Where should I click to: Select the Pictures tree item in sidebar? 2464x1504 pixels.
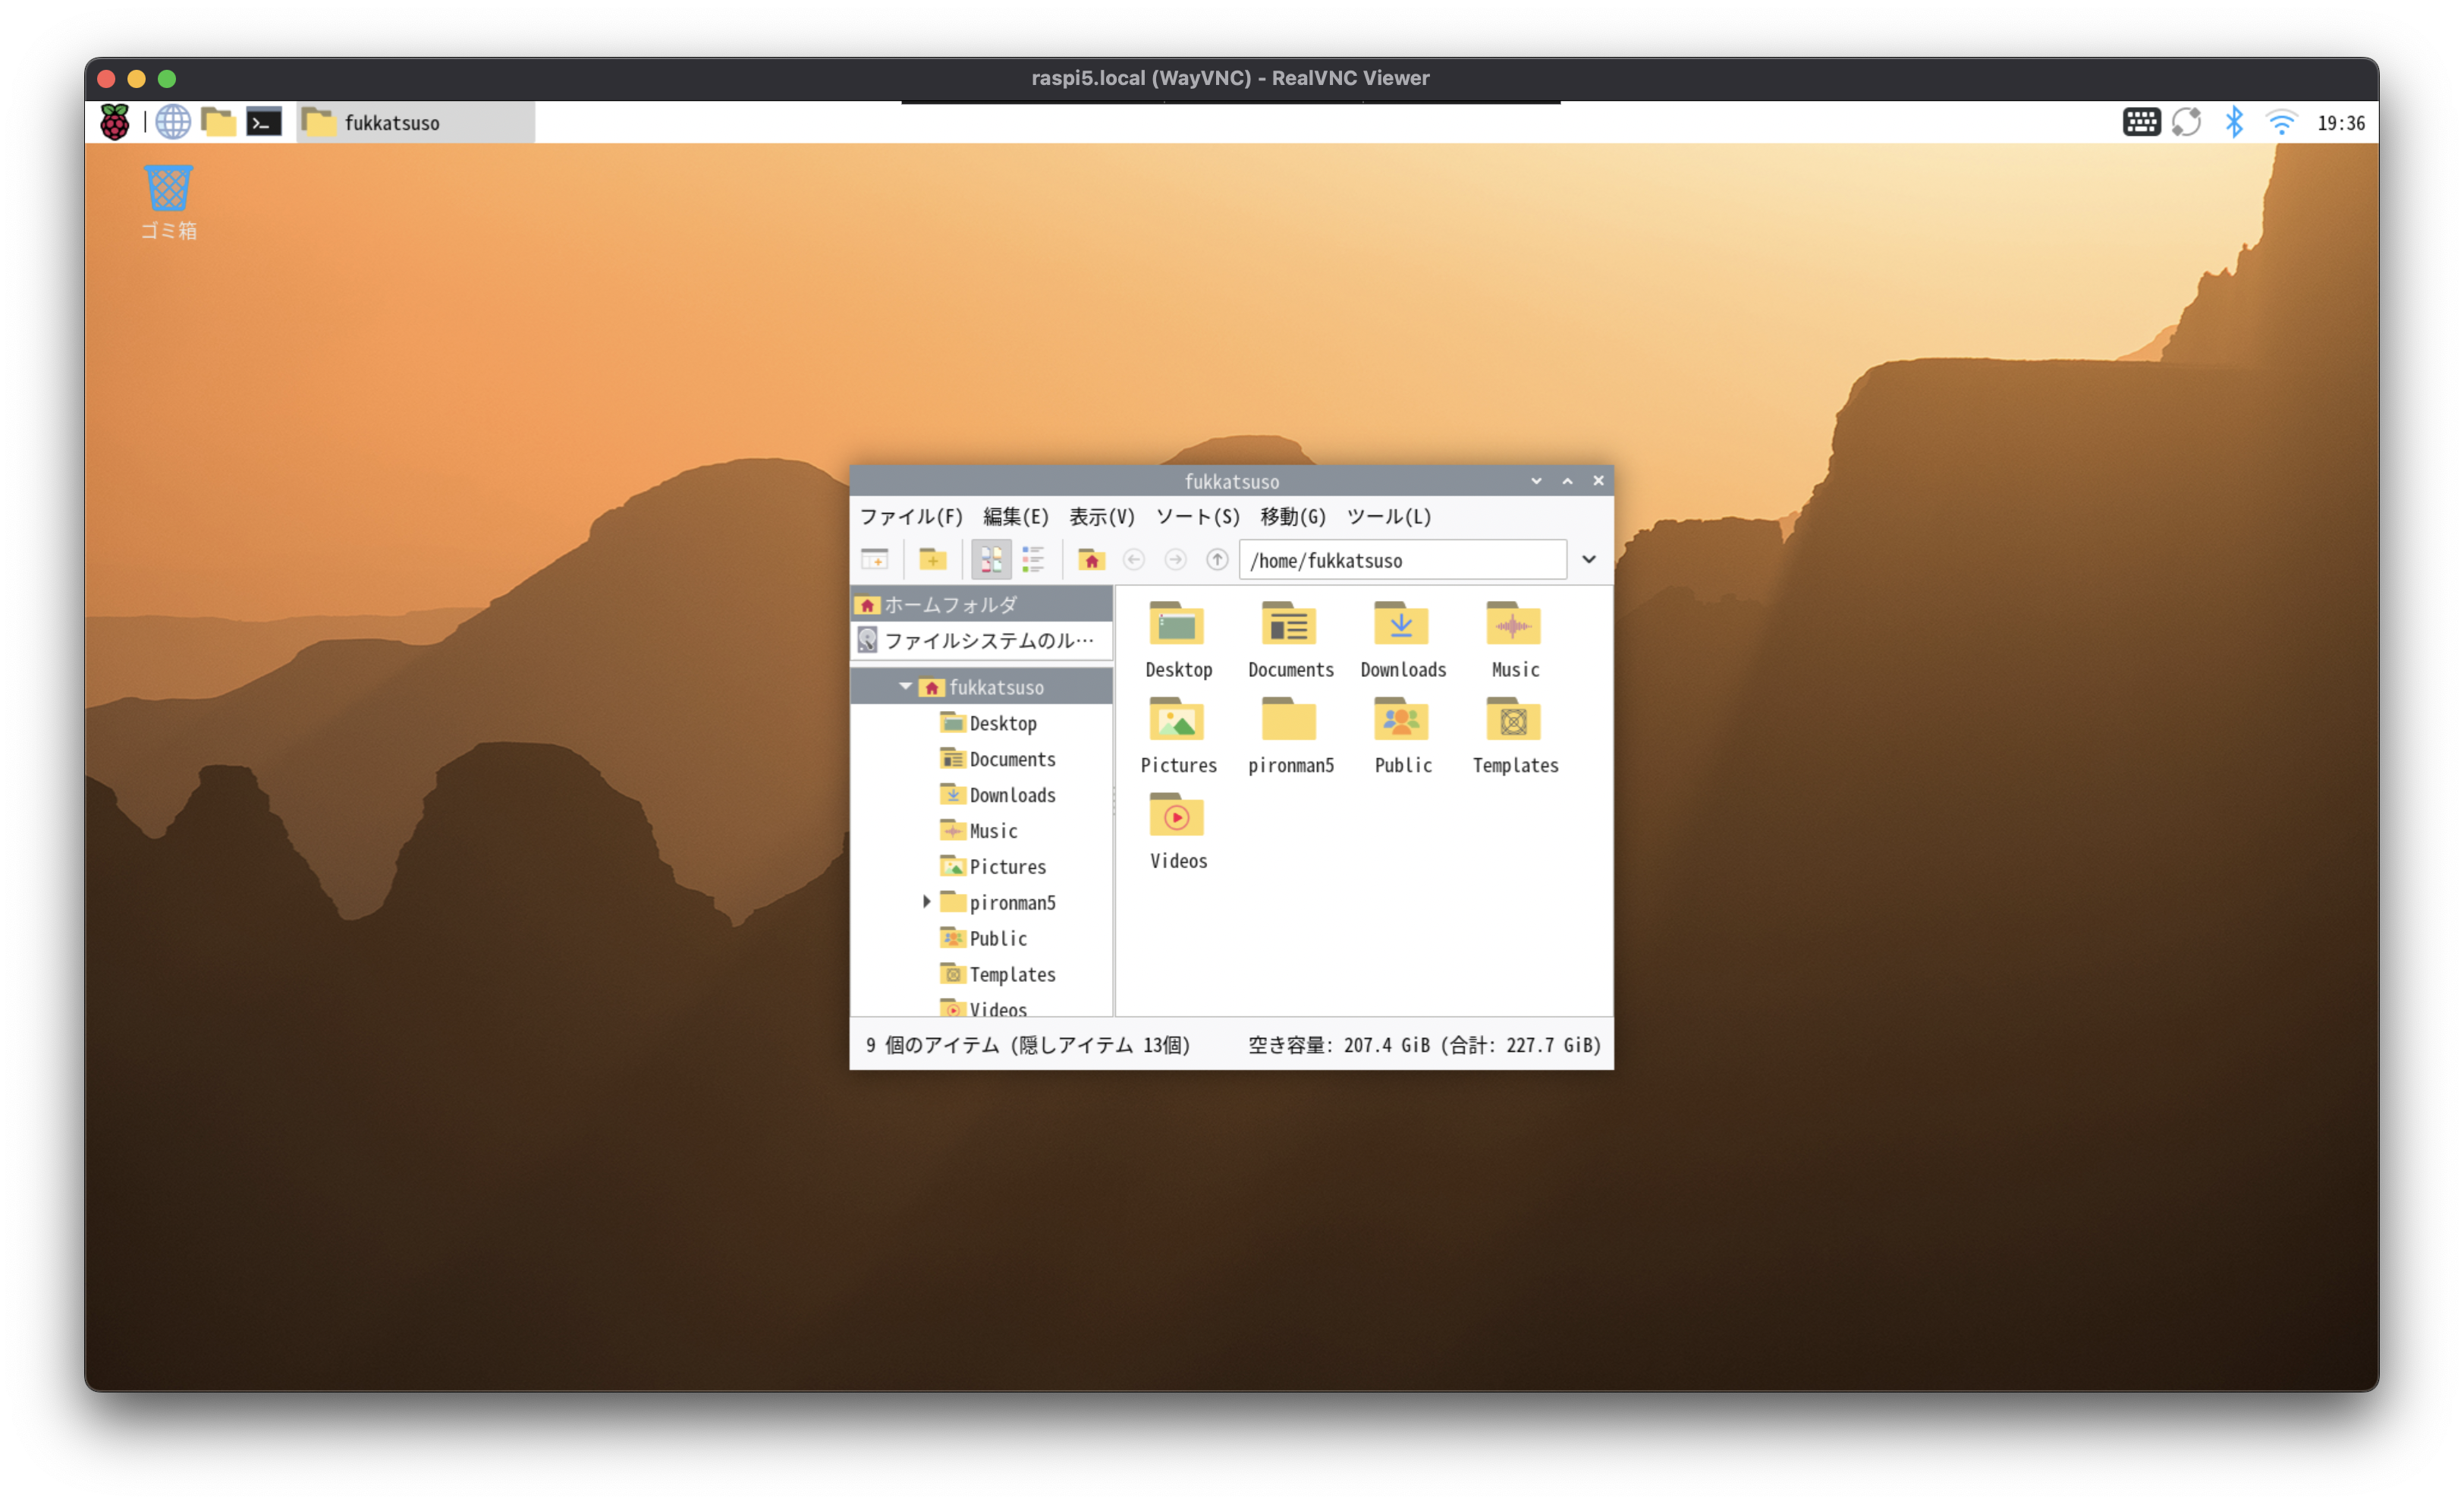click(x=1006, y=866)
